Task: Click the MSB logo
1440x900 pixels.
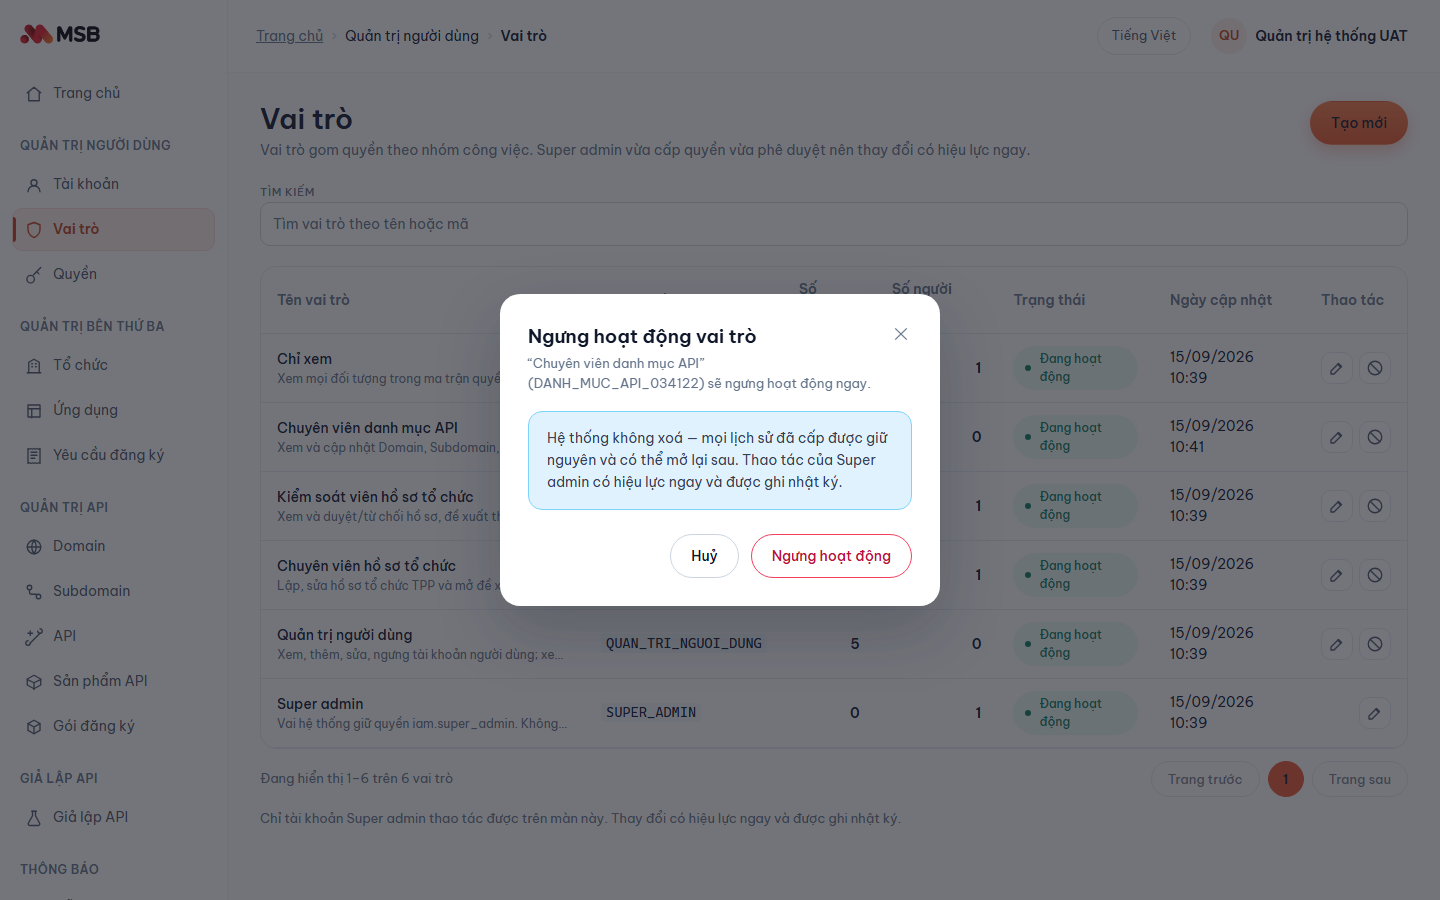Action: [x=60, y=34]
